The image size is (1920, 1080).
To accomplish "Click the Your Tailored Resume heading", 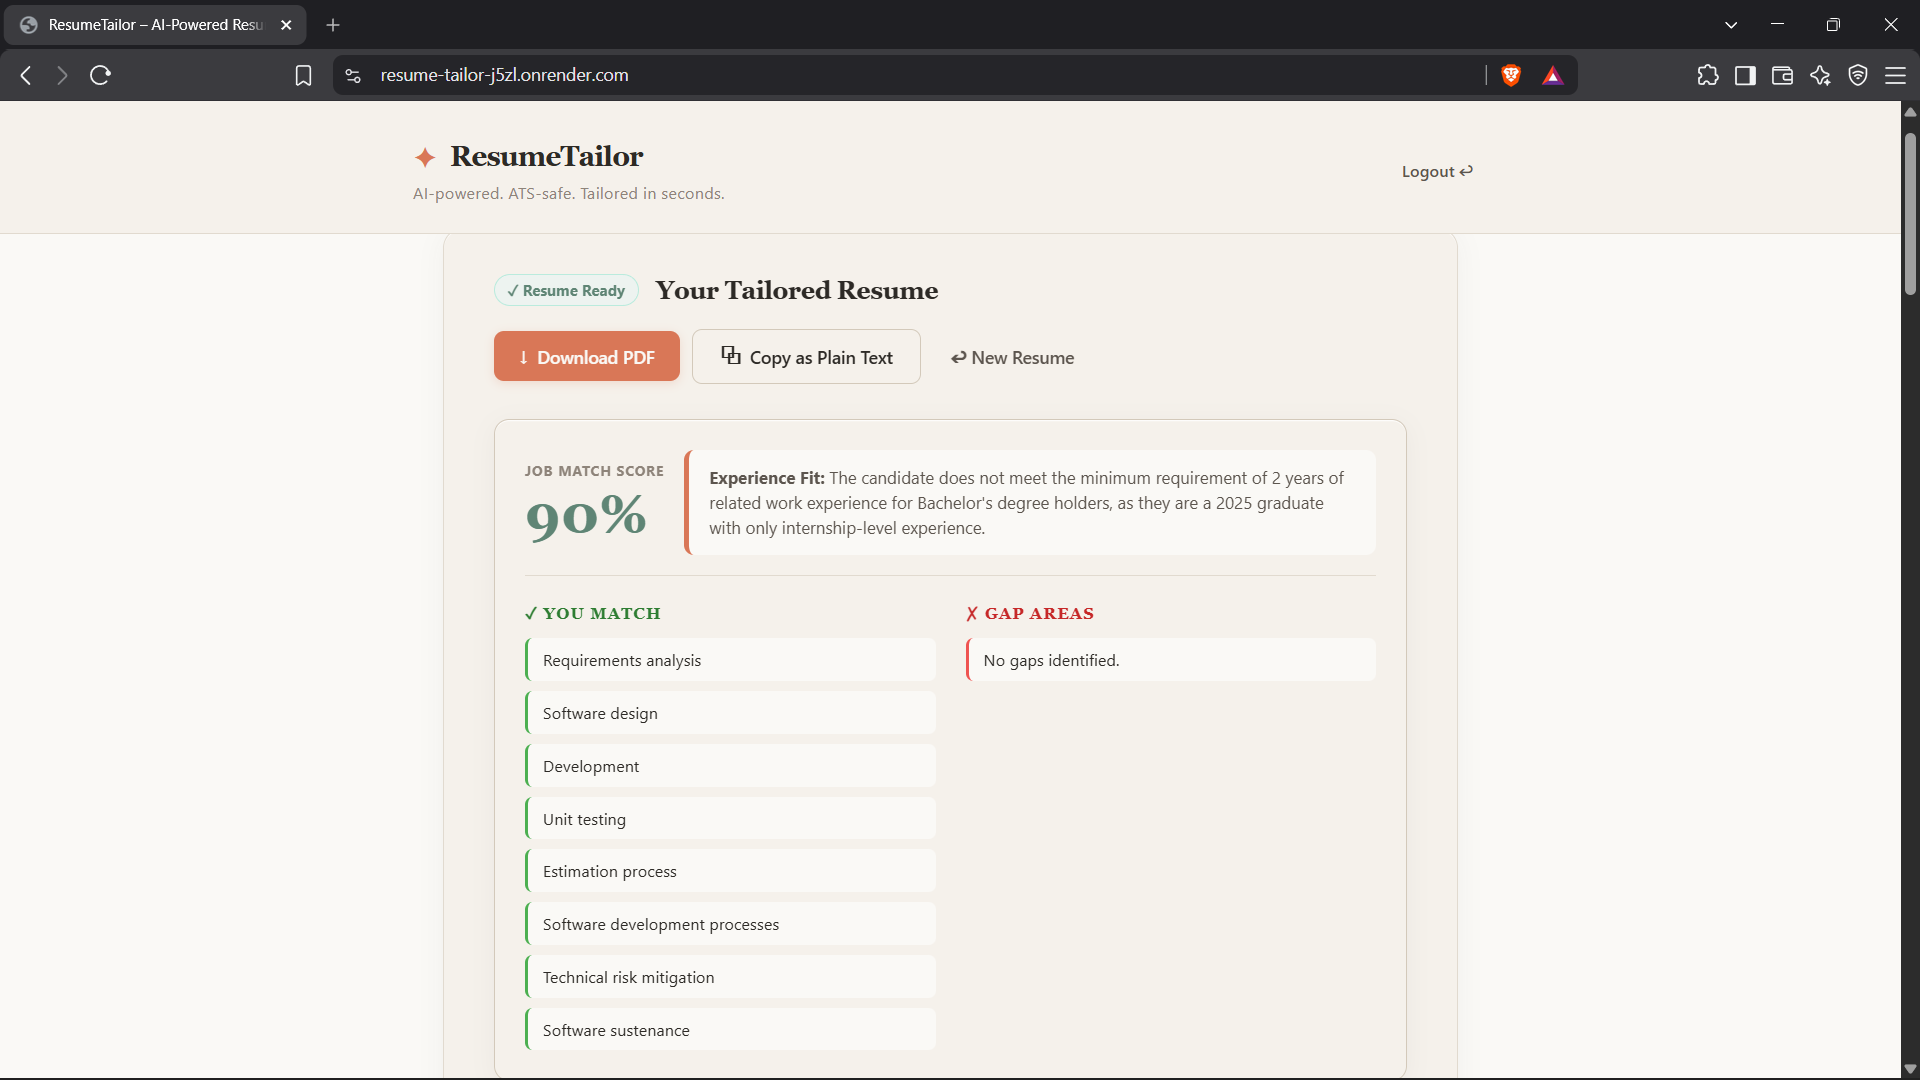I will click(797, 291).
